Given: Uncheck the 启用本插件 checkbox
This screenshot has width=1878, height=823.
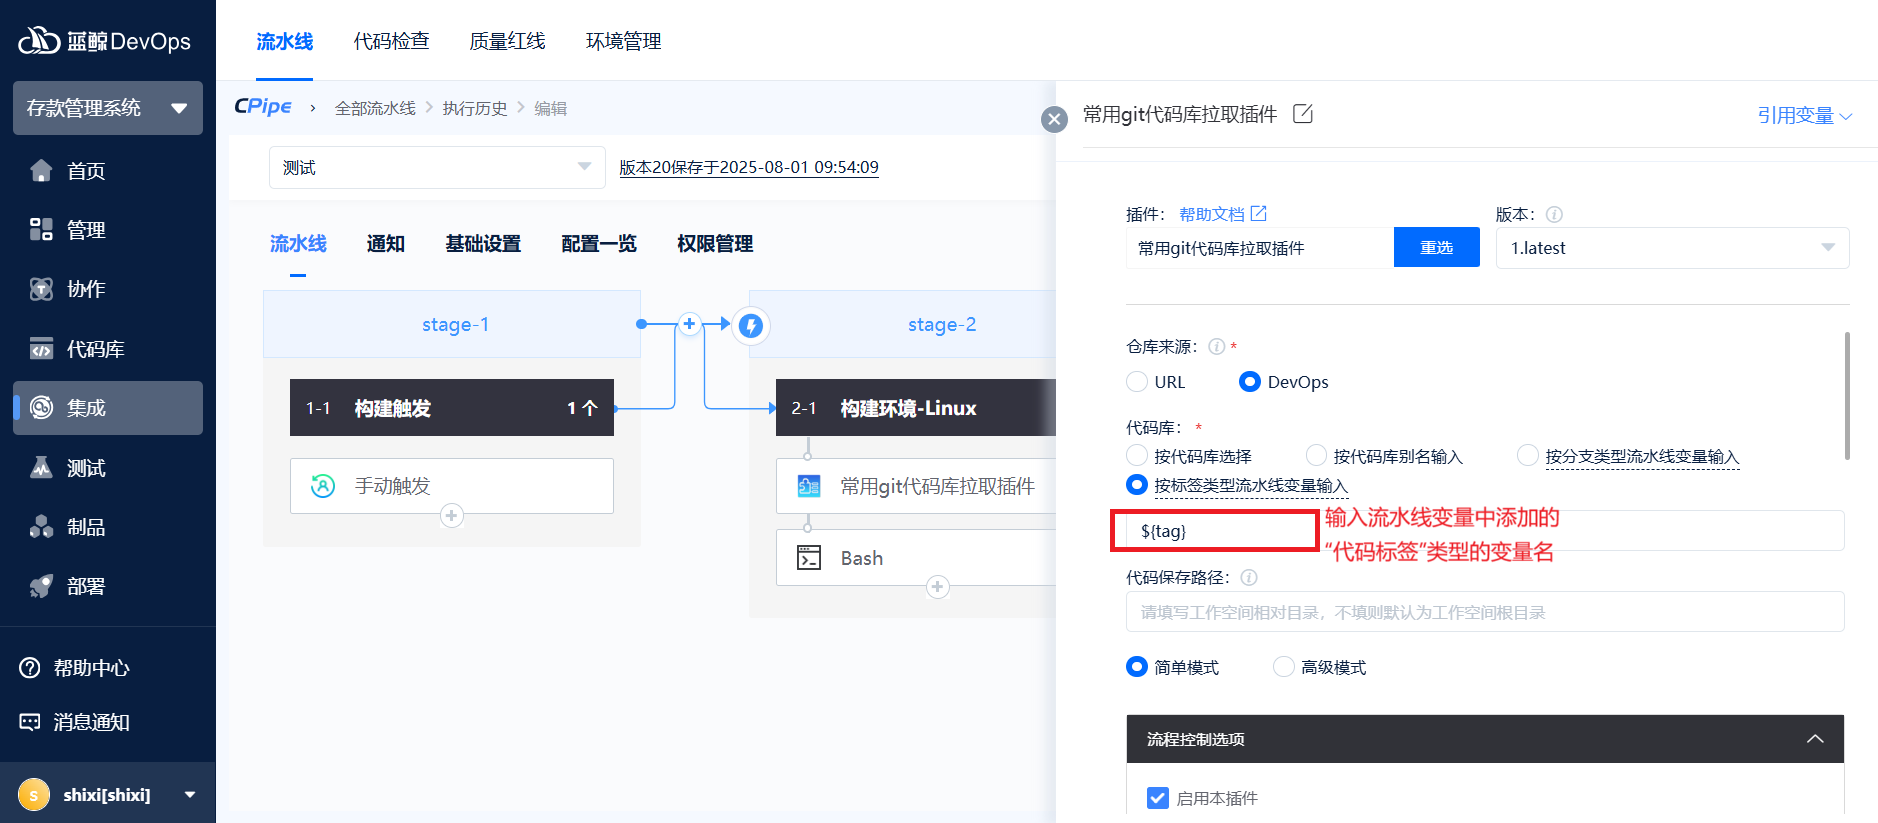Looking at the screenshot, I should [x=1158, y=798].
